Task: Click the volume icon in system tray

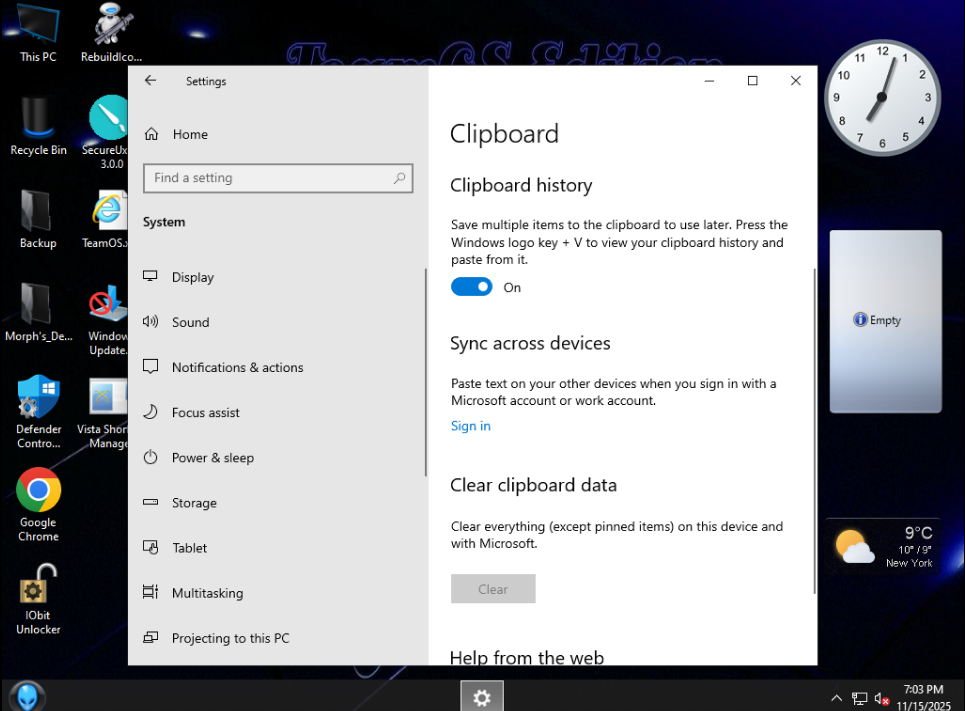Action: point(882,698)
